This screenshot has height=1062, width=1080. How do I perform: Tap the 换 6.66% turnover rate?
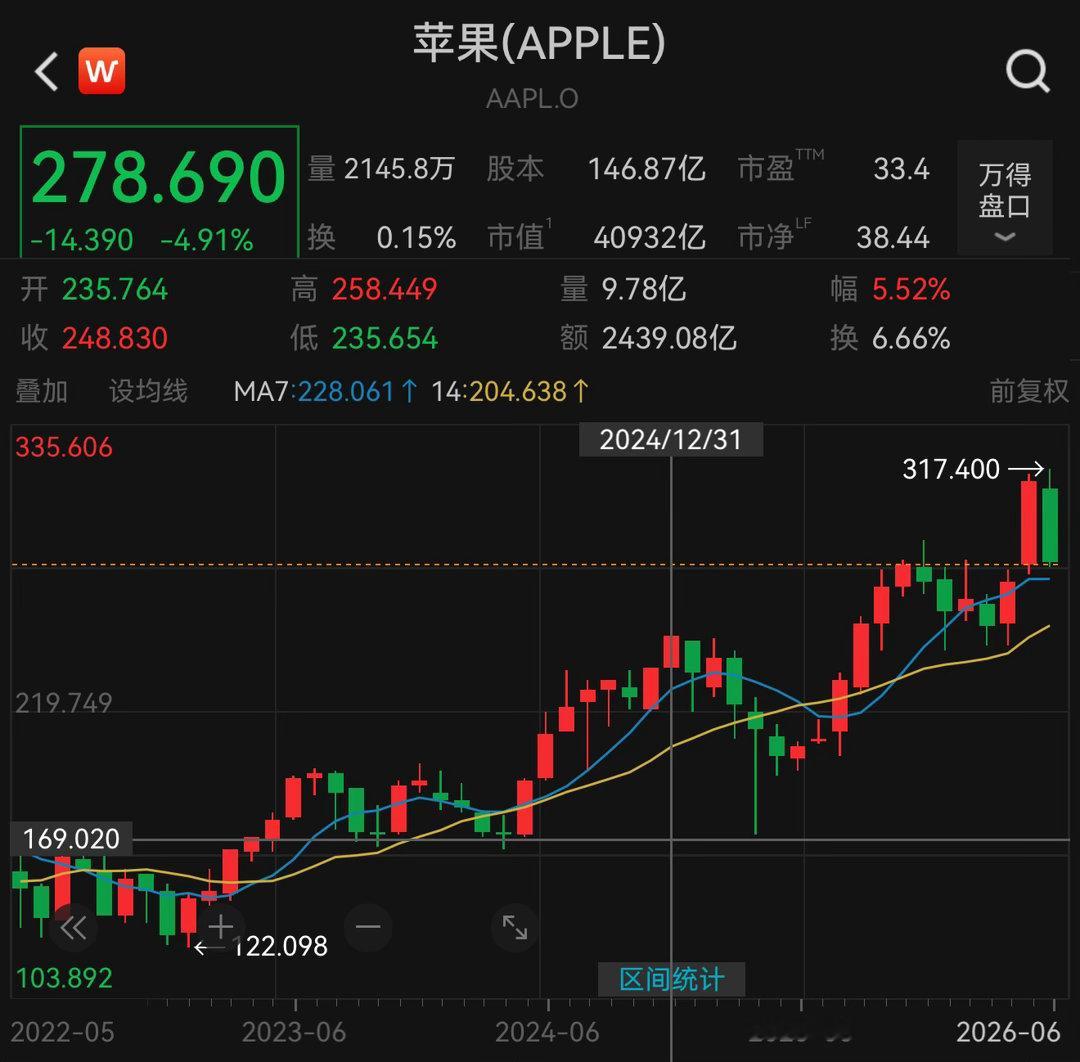point(891,338)
